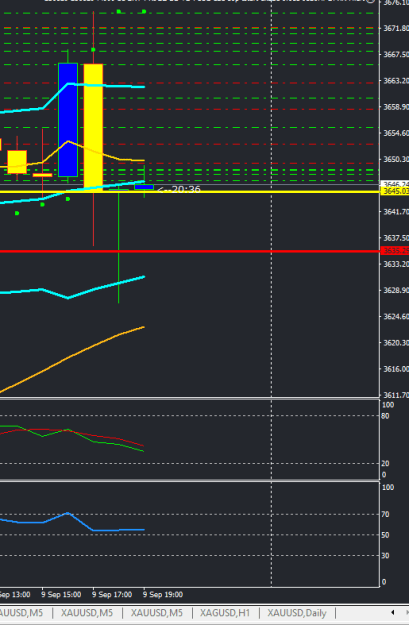This screenshot has height=625, width=409.
Task: Select the small blue current candle
Action: [144, 187]
